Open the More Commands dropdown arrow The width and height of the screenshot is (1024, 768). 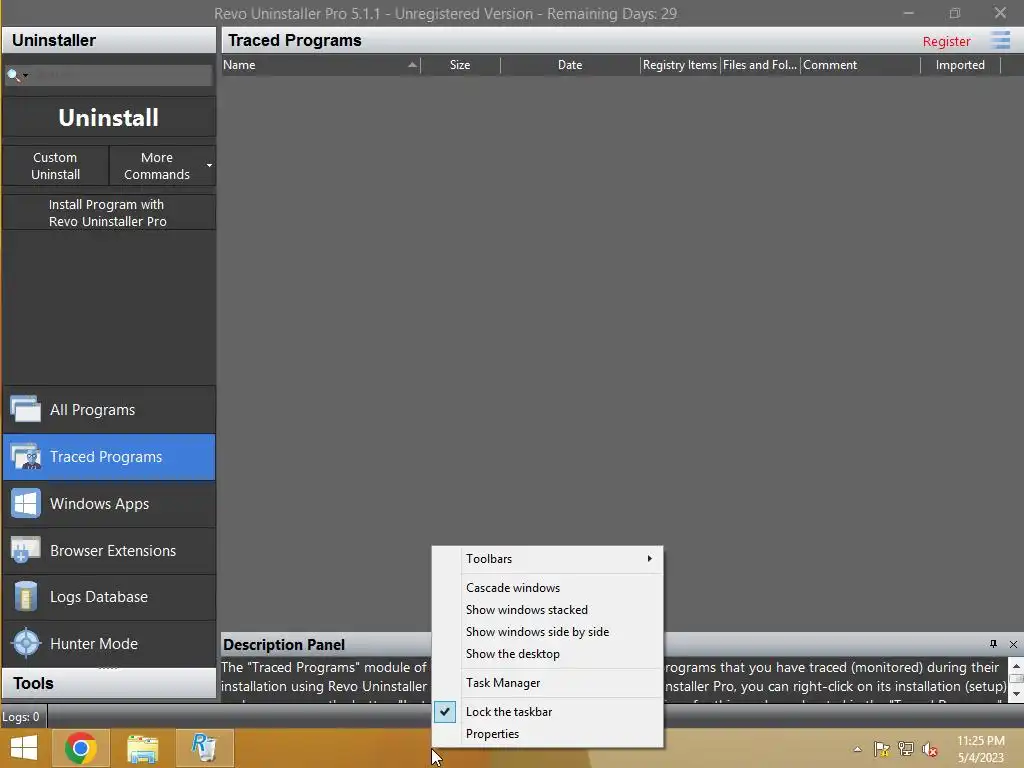[x=209, y=165]
